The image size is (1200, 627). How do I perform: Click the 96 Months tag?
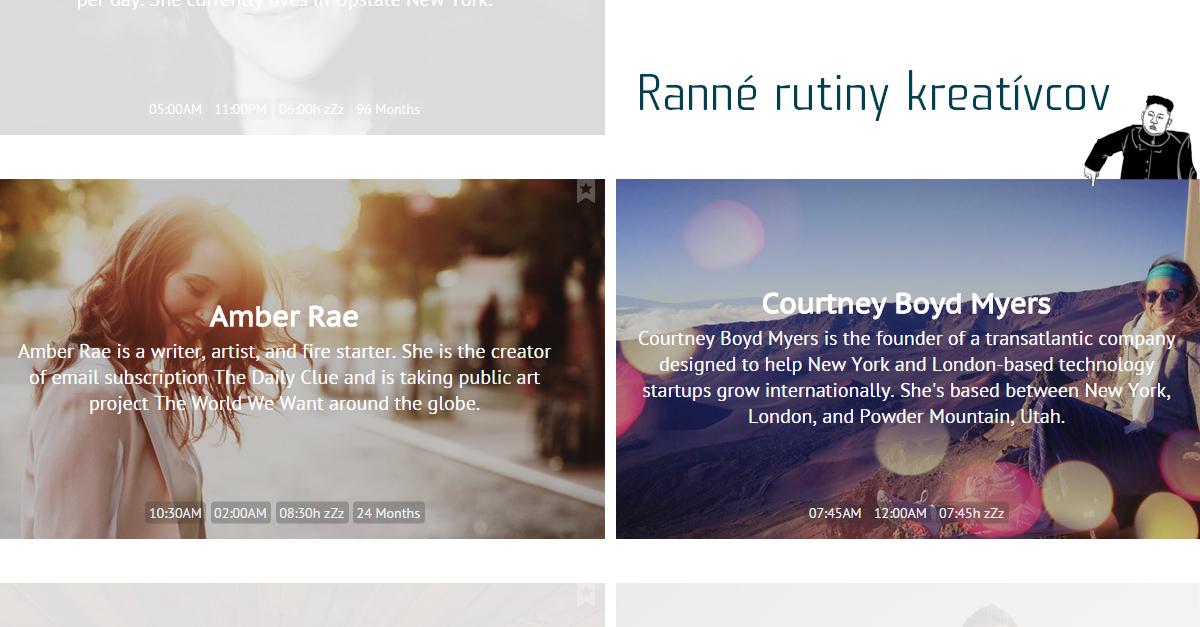pyautogui.click(x=388, y=109)
